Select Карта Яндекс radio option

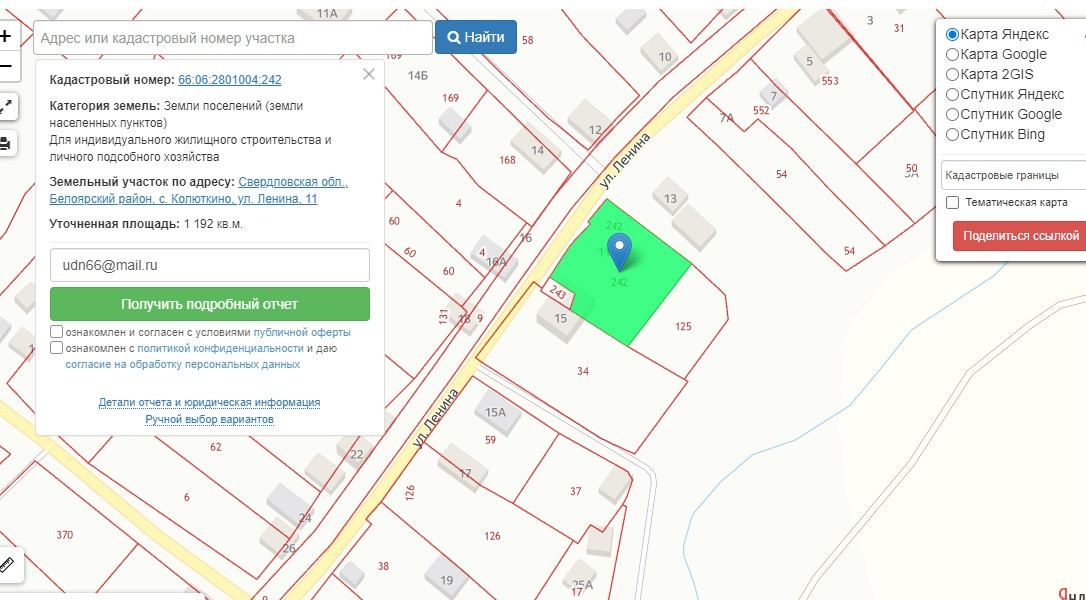952,34
